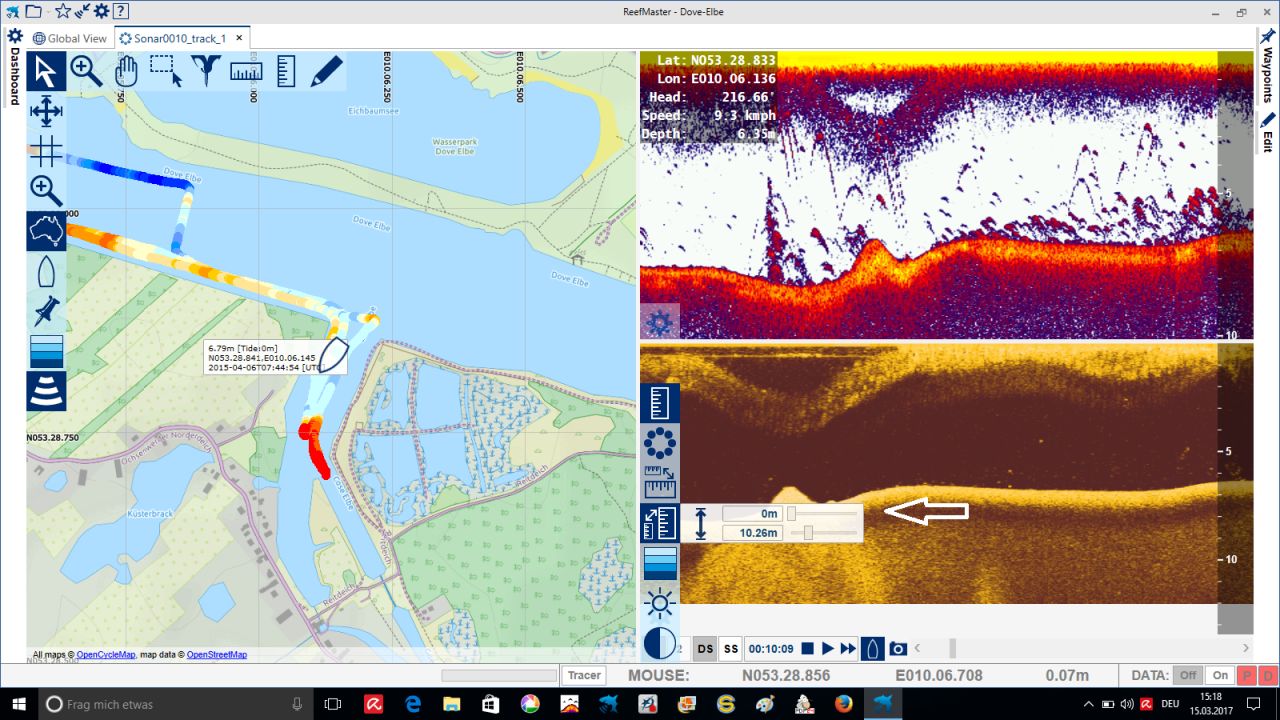Click the camera snapshot icon
Image resolution: width=1280 pixels, height=720 pixels.
tap(898, 649)
